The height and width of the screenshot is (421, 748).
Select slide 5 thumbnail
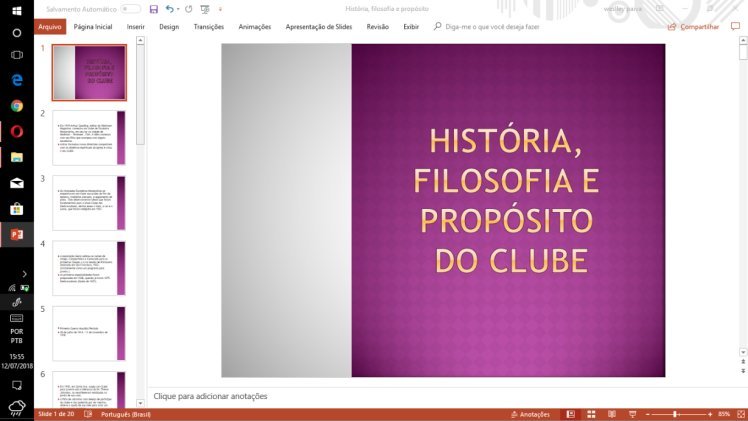click(x=89, y=334)
